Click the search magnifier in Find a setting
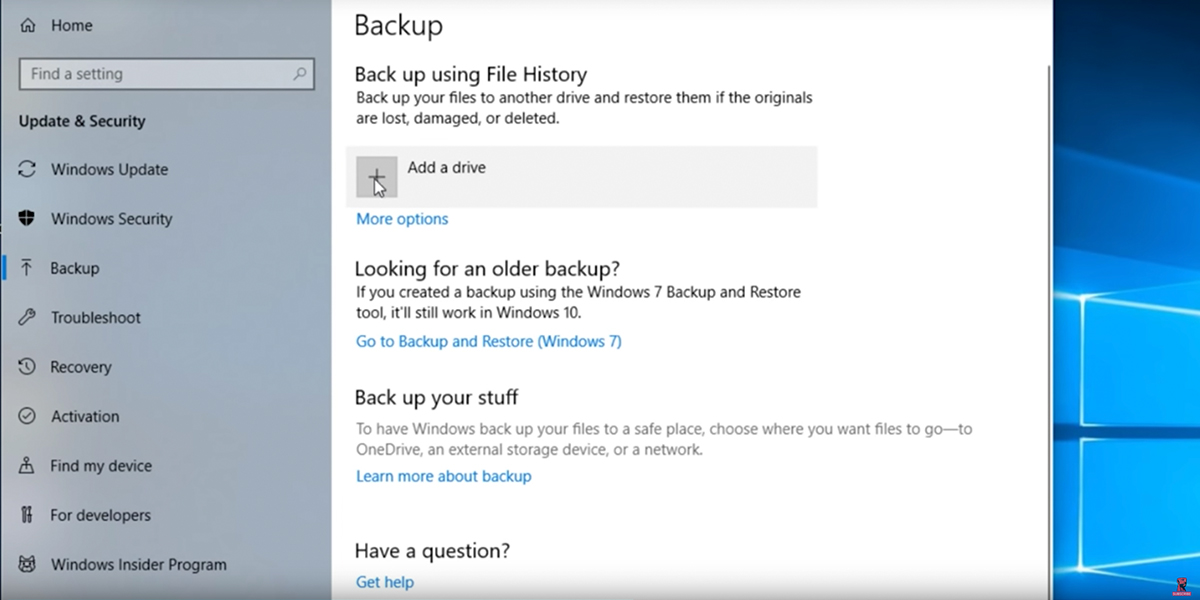The width and height of the screenshot is (1200, 600). (299, 73)
